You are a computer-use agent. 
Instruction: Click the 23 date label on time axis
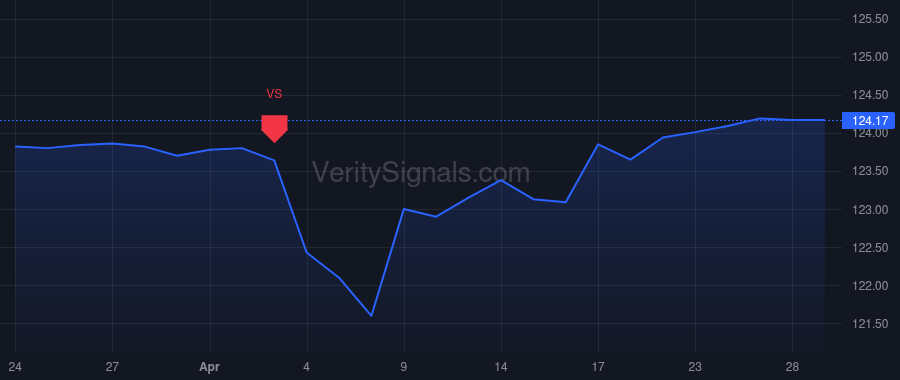(x=695, y=366)
